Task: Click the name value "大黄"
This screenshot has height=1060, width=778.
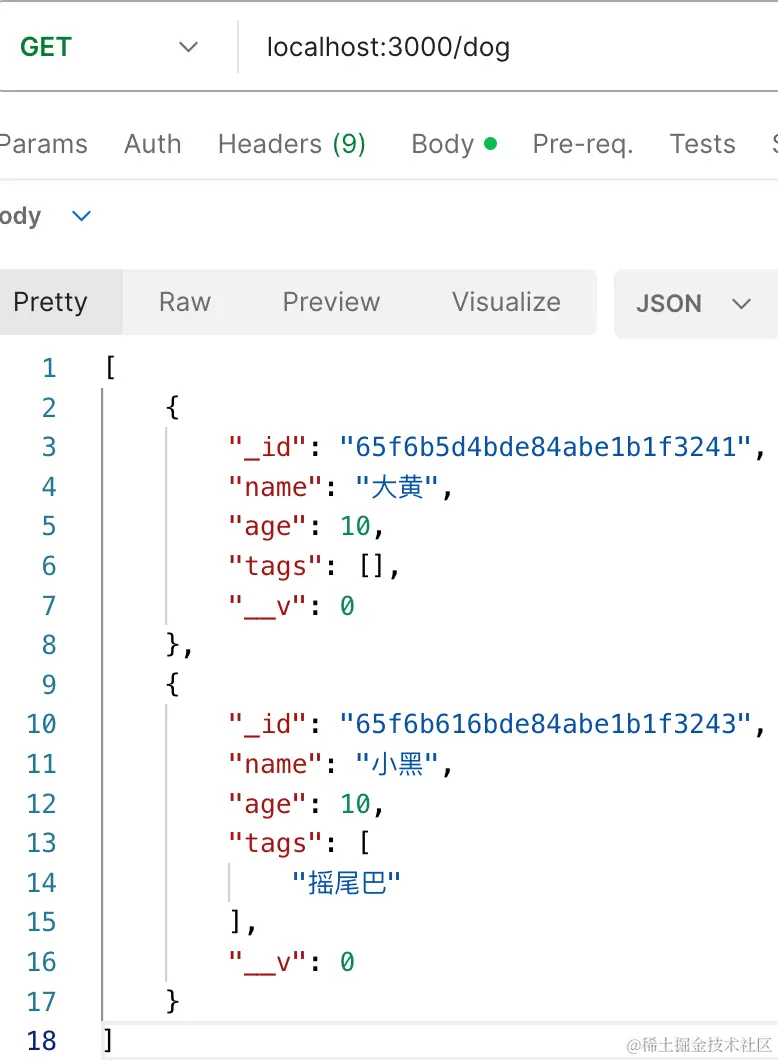Action: pyautogui.click(x=397, y=487)
